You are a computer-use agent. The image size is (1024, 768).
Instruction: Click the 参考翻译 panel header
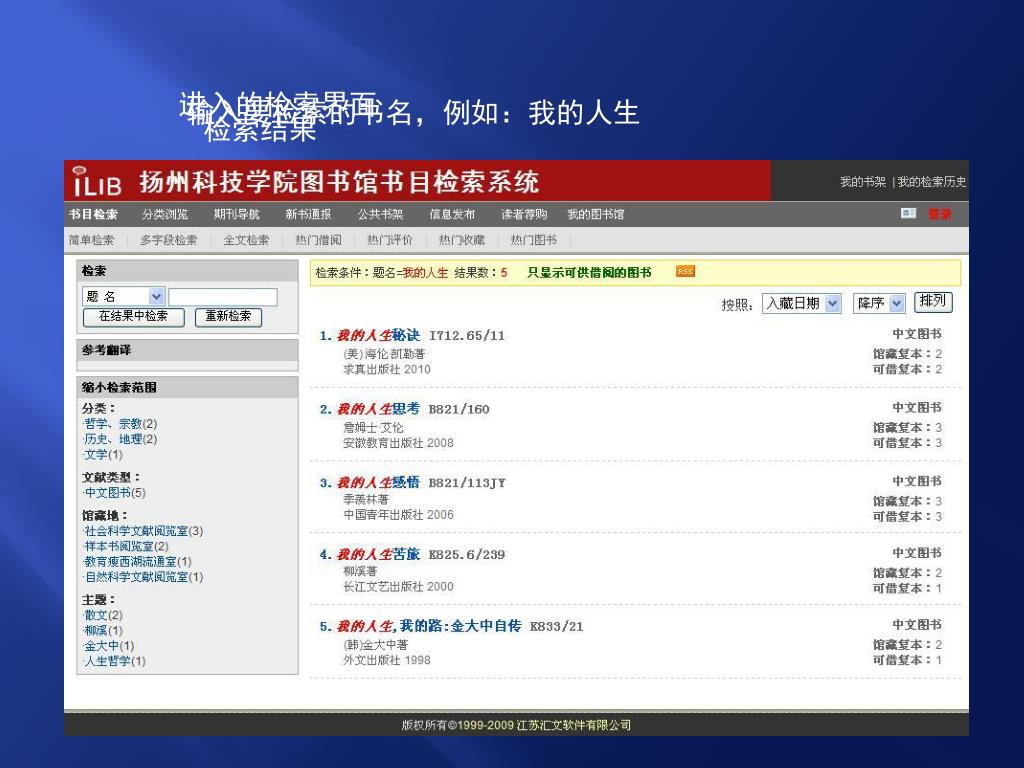click(187, 350)
